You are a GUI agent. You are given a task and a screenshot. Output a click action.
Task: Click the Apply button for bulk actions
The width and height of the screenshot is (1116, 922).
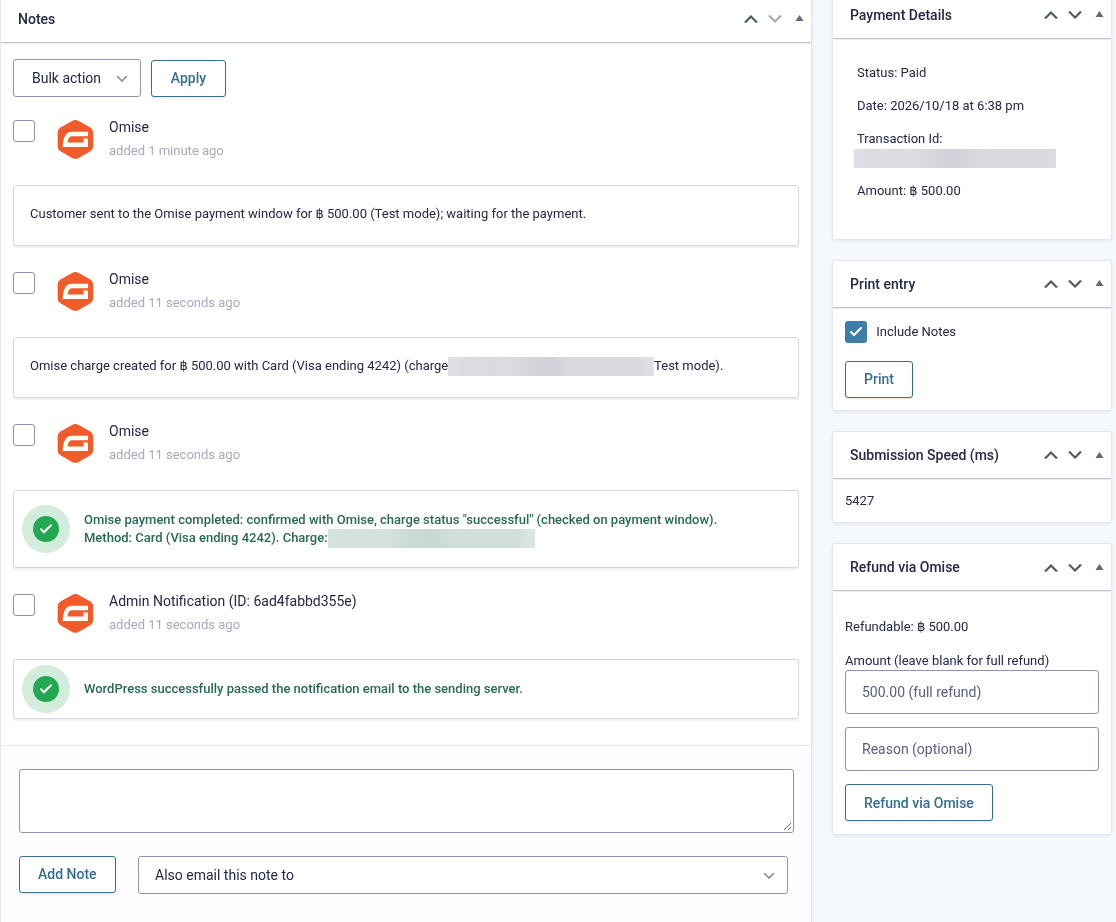(189, 78)
